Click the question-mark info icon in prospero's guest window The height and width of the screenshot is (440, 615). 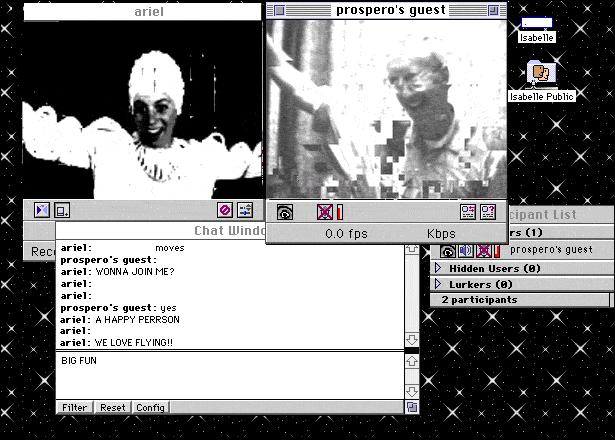point(488,212)
